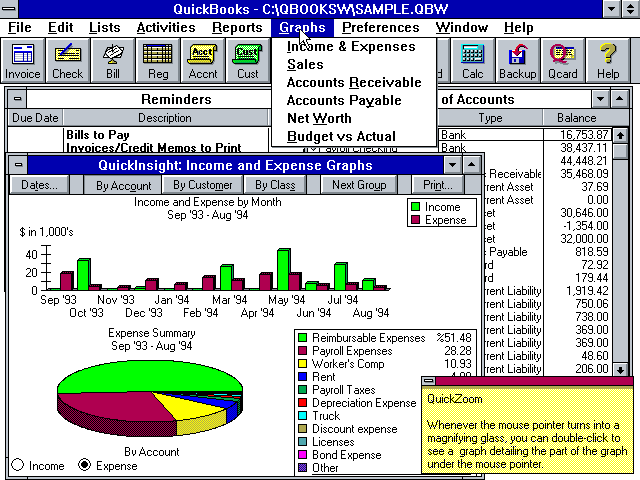Click the Check toolbar icon
Screen dimensions: 640x480
[67, 61]
